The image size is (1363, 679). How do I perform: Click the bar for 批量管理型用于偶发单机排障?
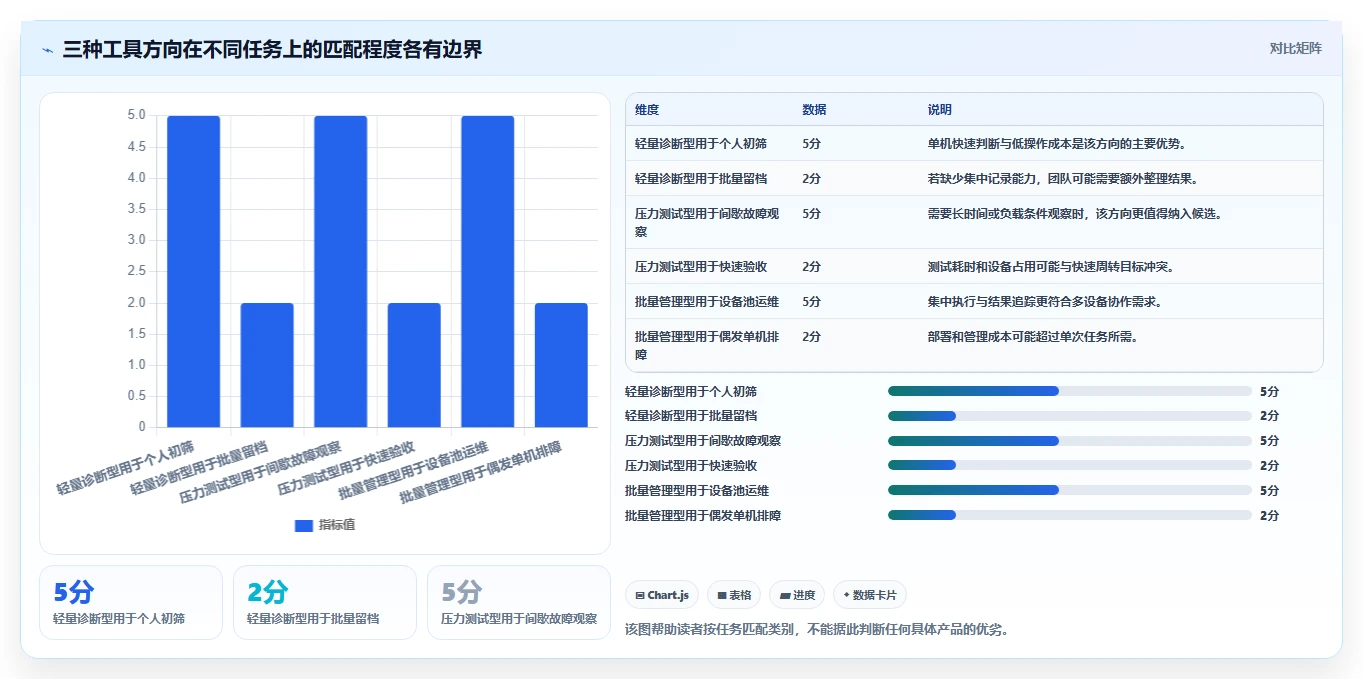(561, 365)
